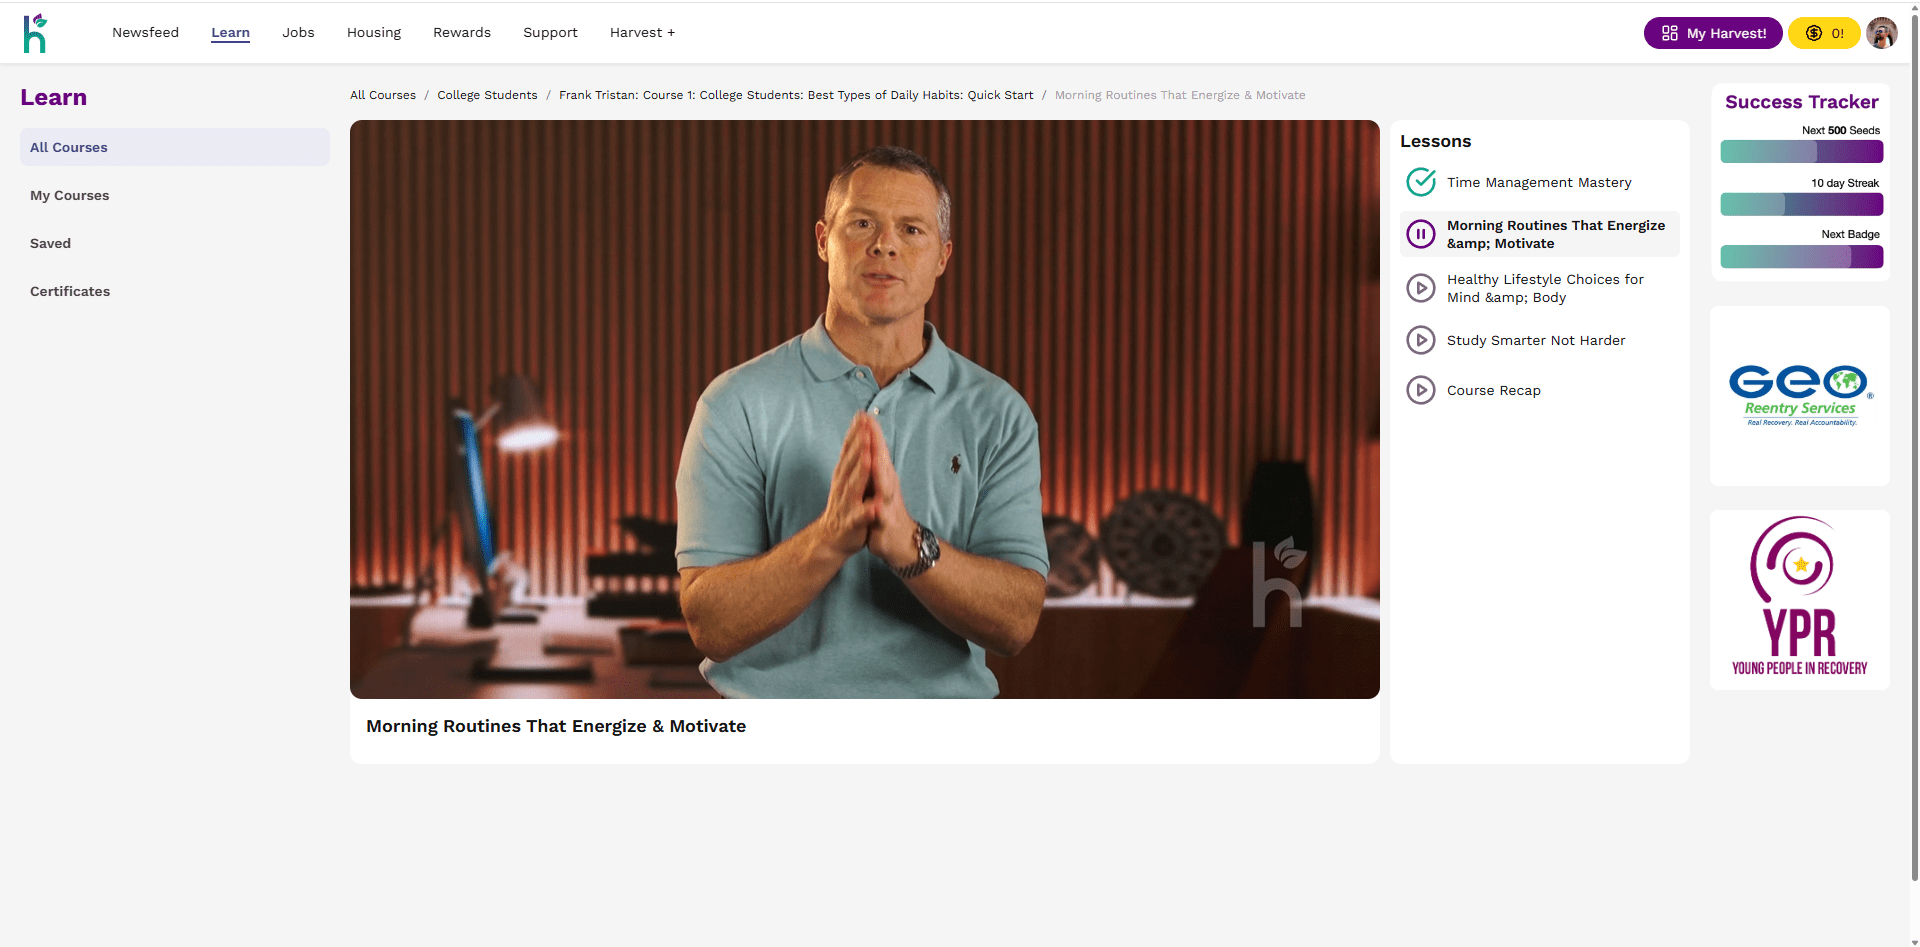Click the Next 500 Seeds progress bar

[1801, 152]
